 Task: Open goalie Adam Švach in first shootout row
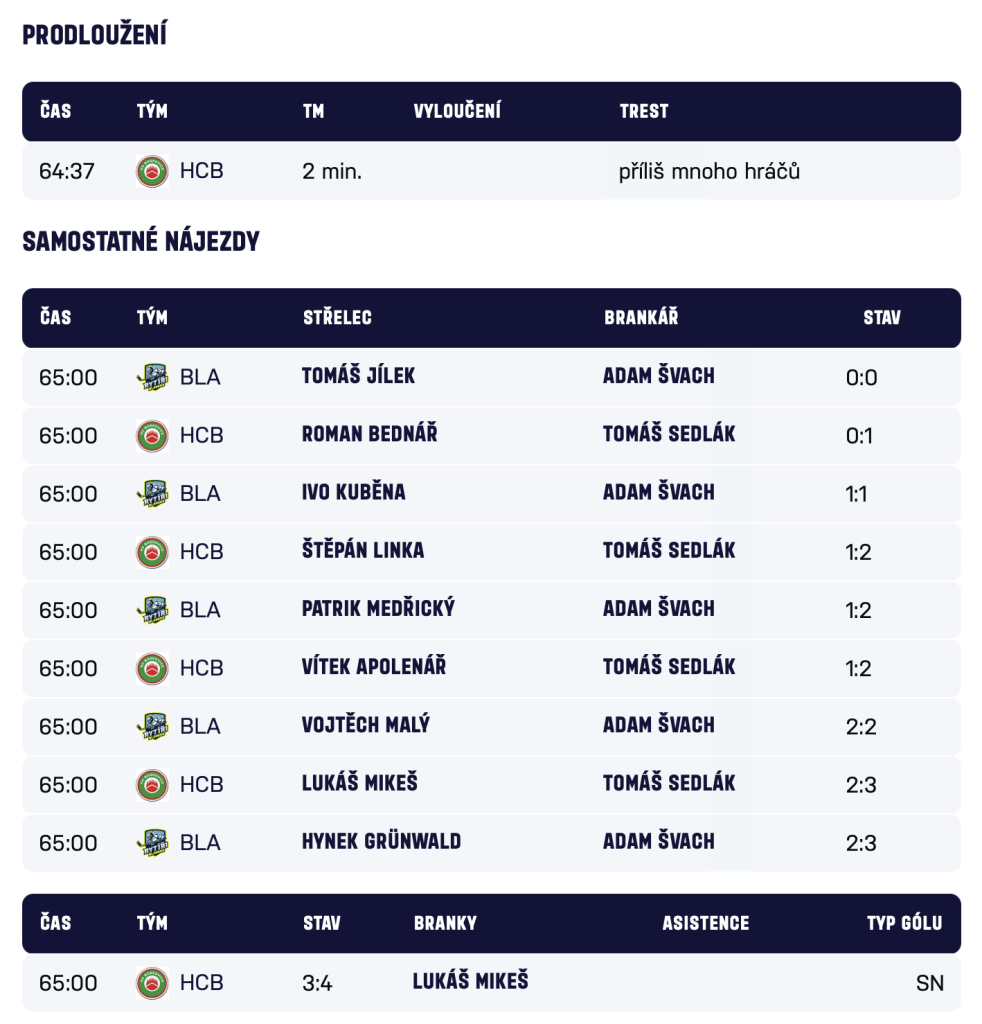point(658,376)
